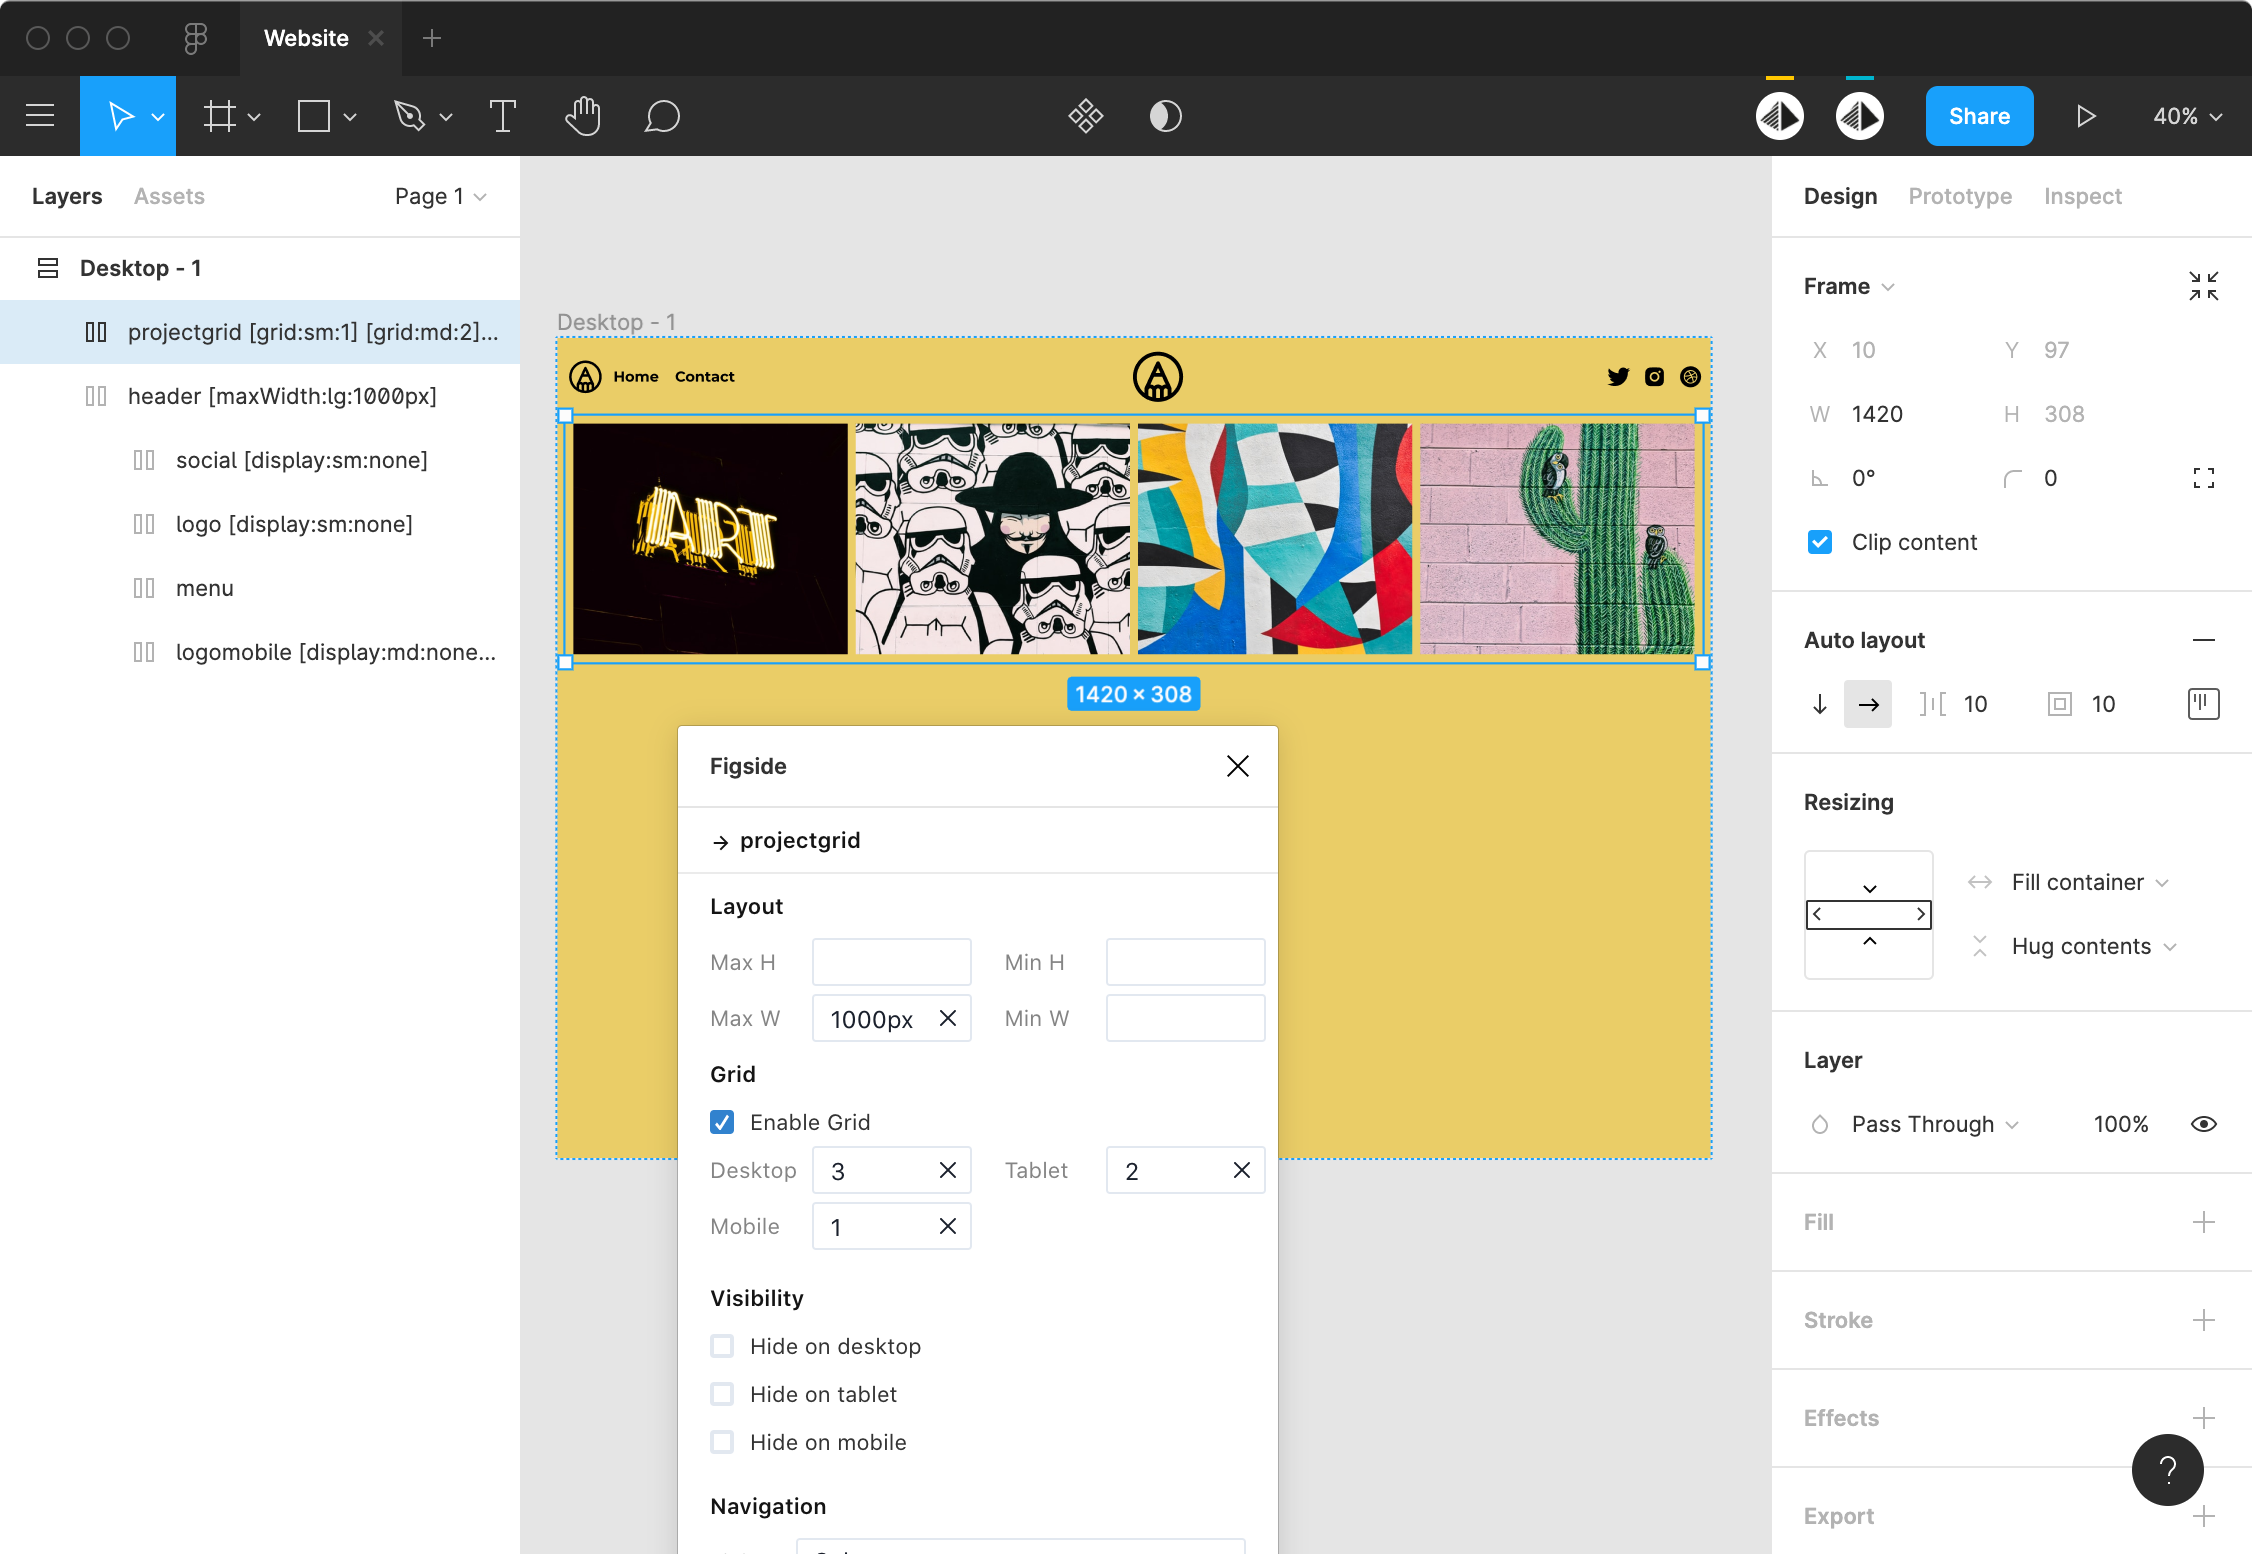2252x1554 pixels.
Task: Select the Comment tool
Action: 662,116
